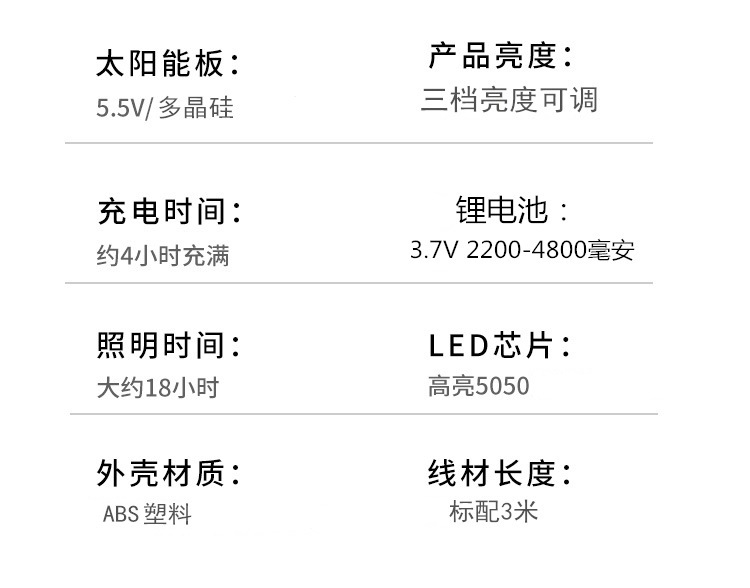Select the 标配3米 length text
Viewport: 750px width, 588px height.
pos(494,512)
